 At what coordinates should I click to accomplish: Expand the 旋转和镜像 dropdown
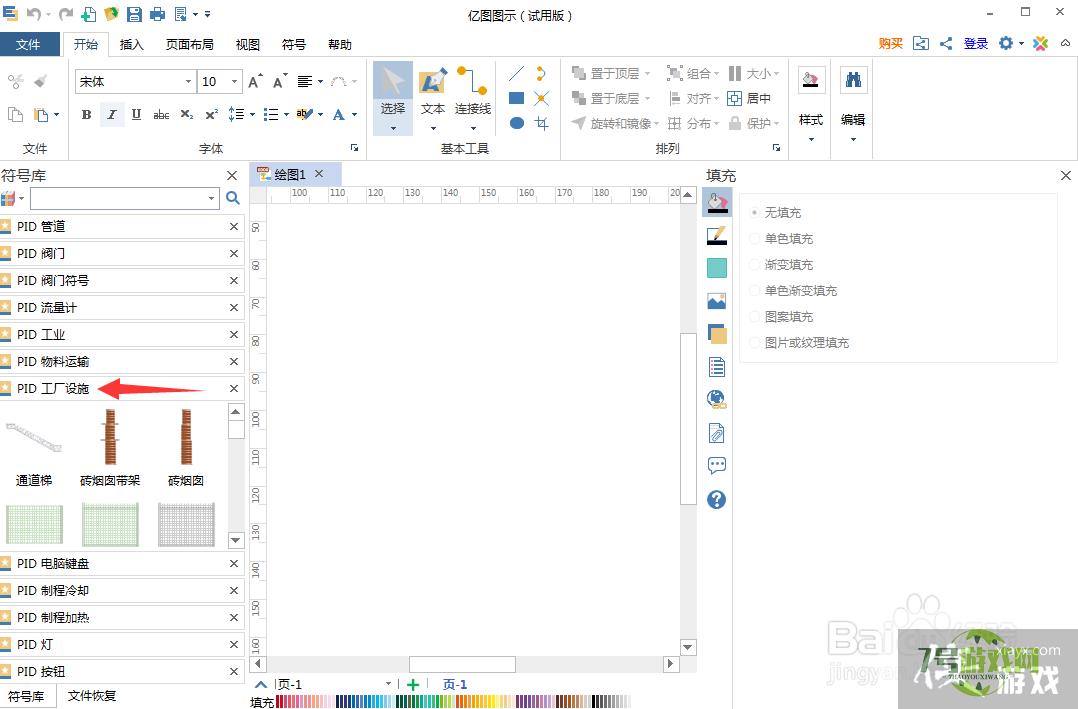pyautogui.click(x=656, y=124)
